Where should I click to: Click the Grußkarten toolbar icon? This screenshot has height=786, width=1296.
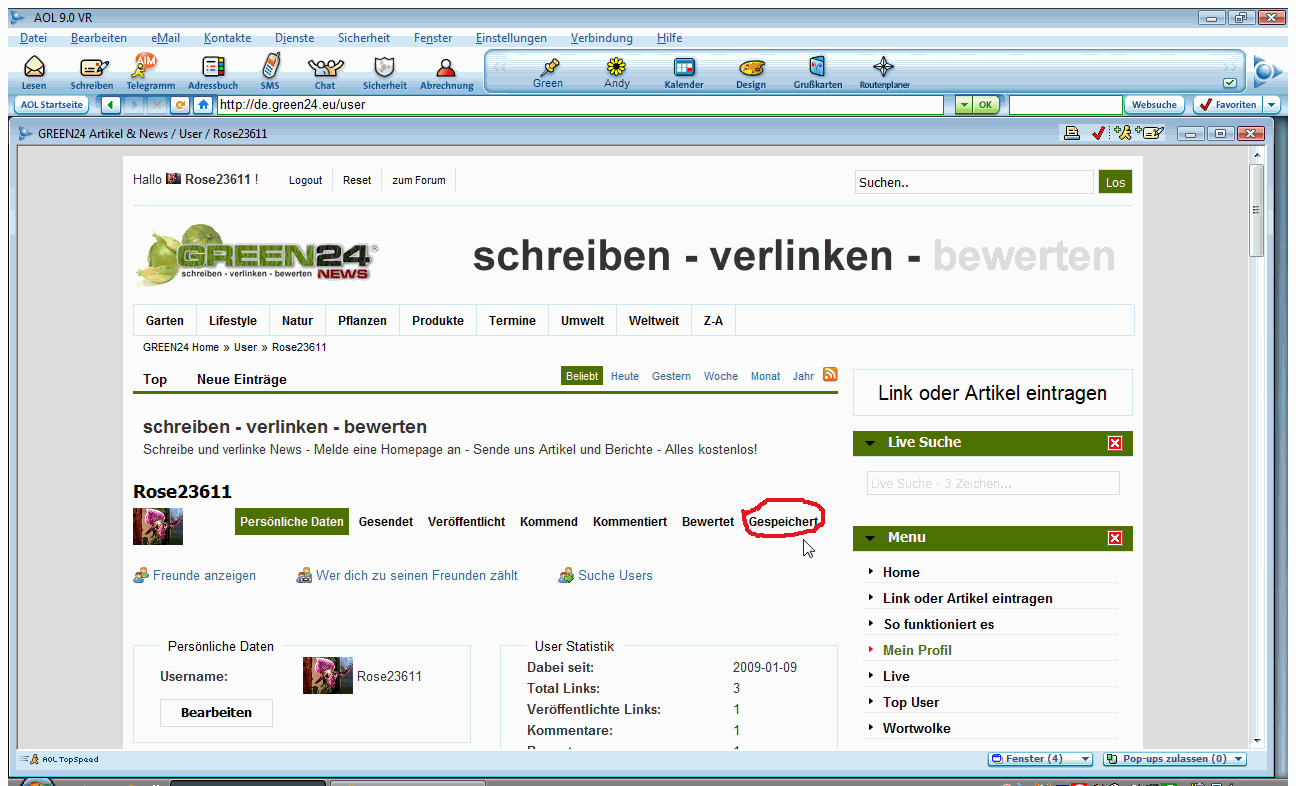817,69
